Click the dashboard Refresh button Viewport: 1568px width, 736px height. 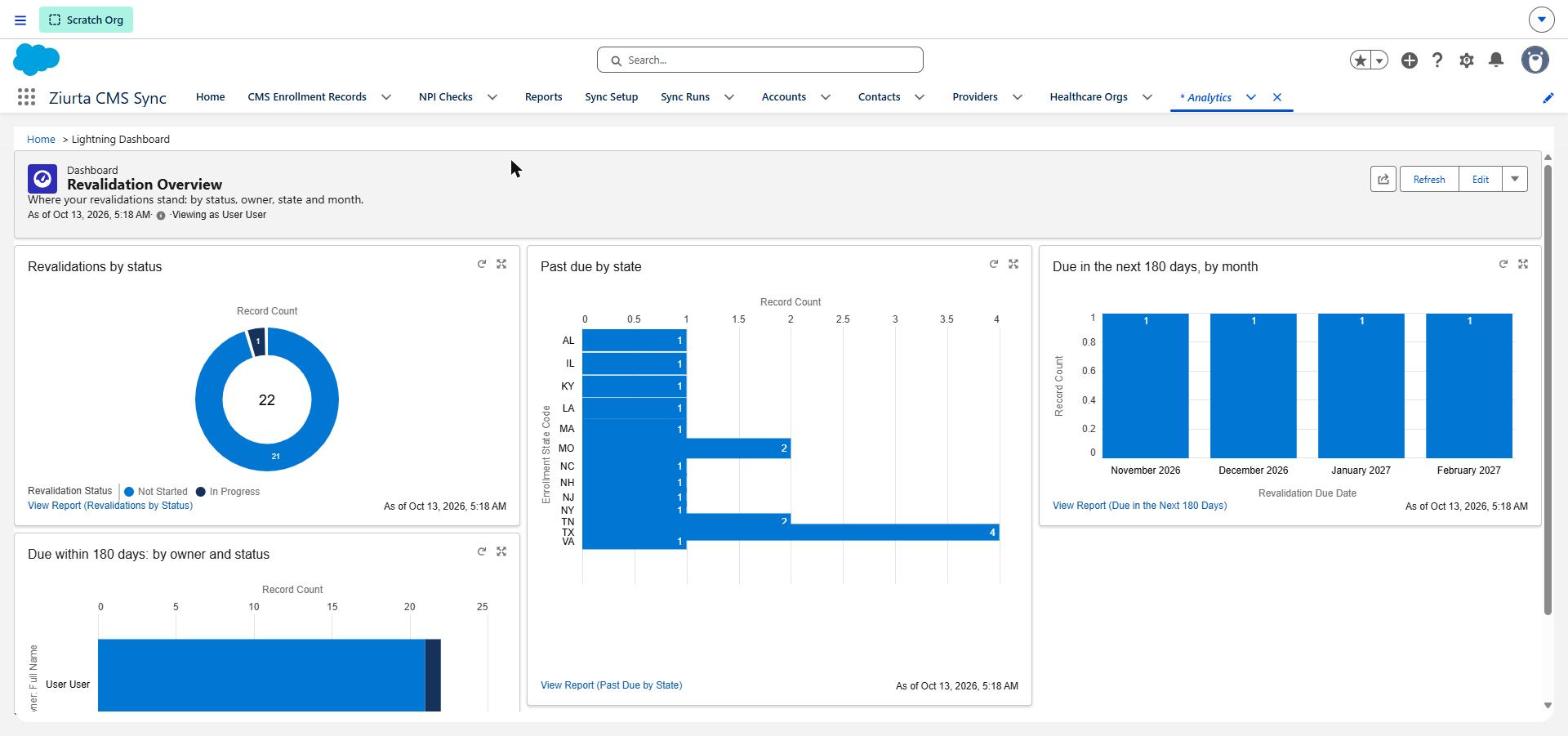pyautogui.click(x=1429, y=179)
